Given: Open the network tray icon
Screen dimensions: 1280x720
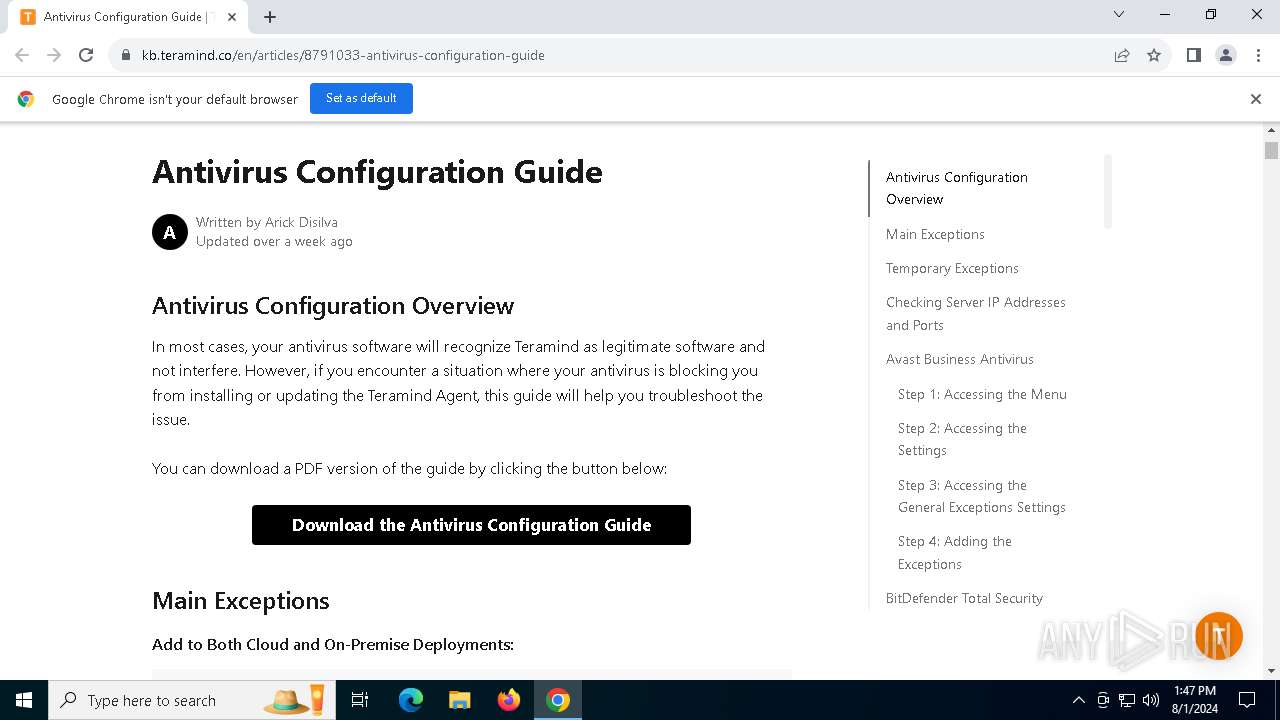Looking at the screenshot, I should click(1127, 700).
